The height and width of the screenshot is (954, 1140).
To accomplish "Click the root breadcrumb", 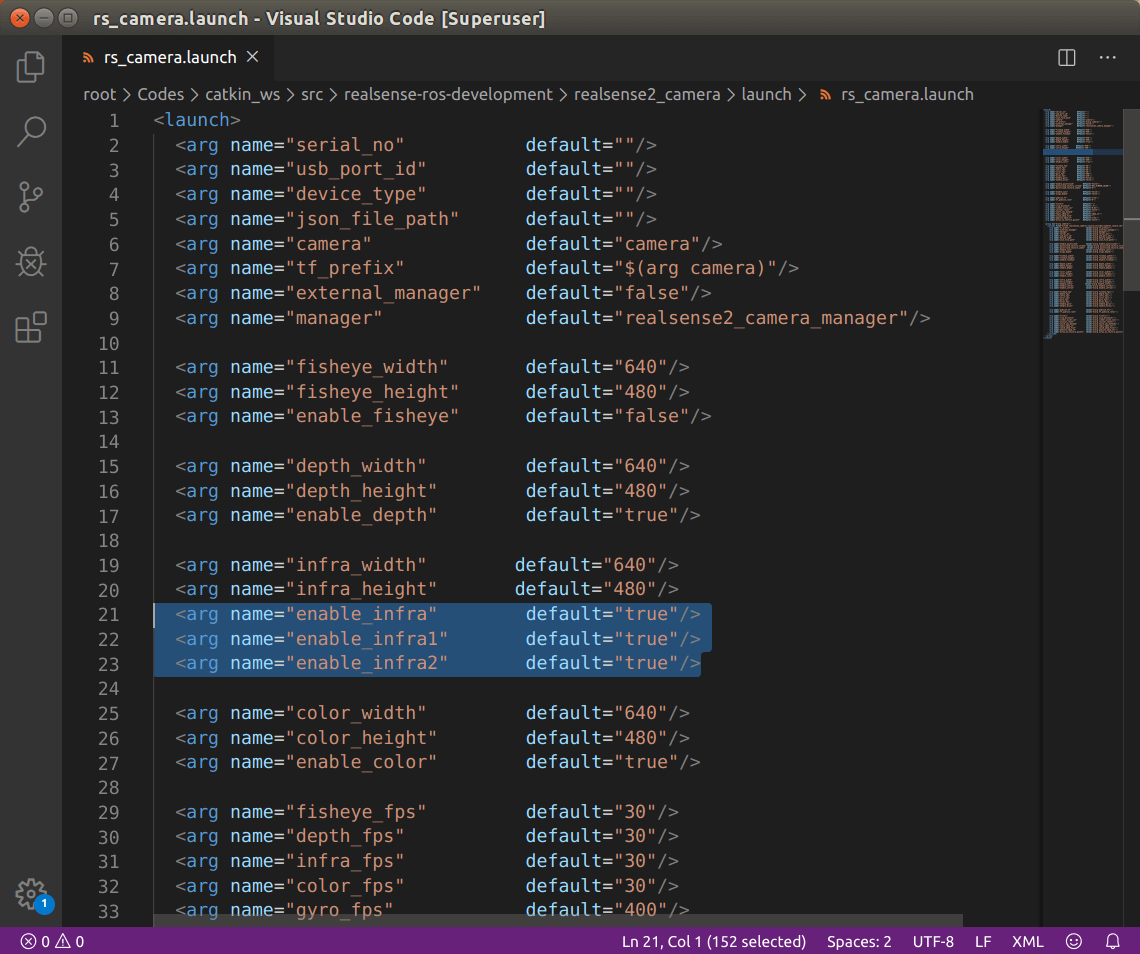I will click(x=100, y=95).
